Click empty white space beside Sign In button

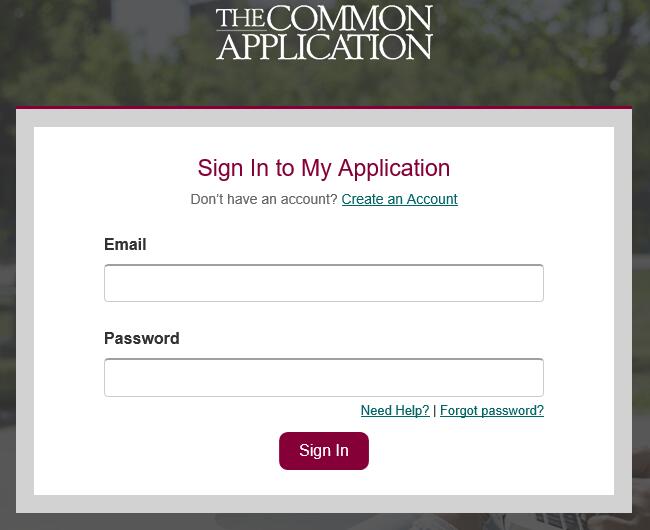[x=480, y=452]
